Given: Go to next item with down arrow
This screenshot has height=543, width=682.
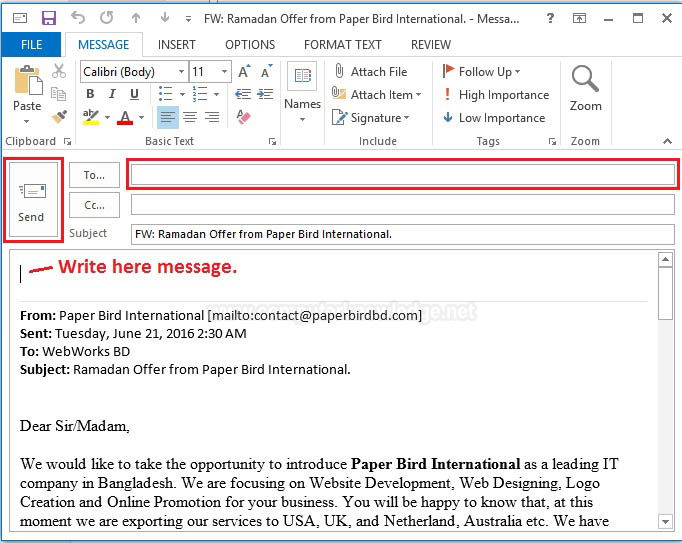Looking at the screenshot, I should 165,18.
